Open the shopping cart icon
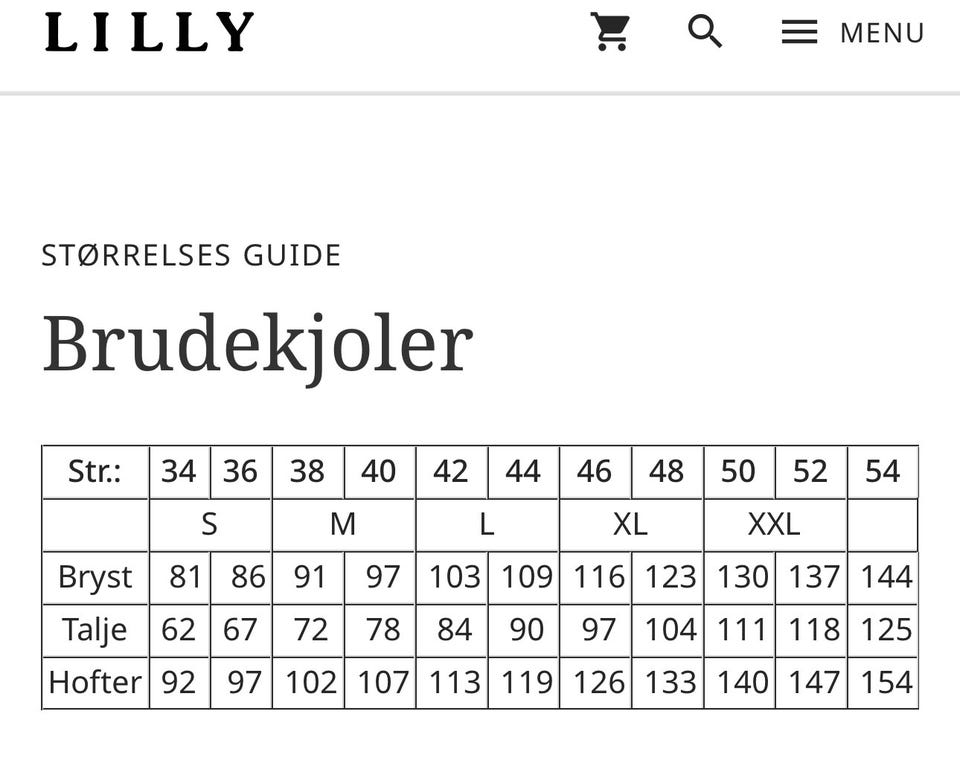This screenshot has height=769, width=960. [610, 32]
